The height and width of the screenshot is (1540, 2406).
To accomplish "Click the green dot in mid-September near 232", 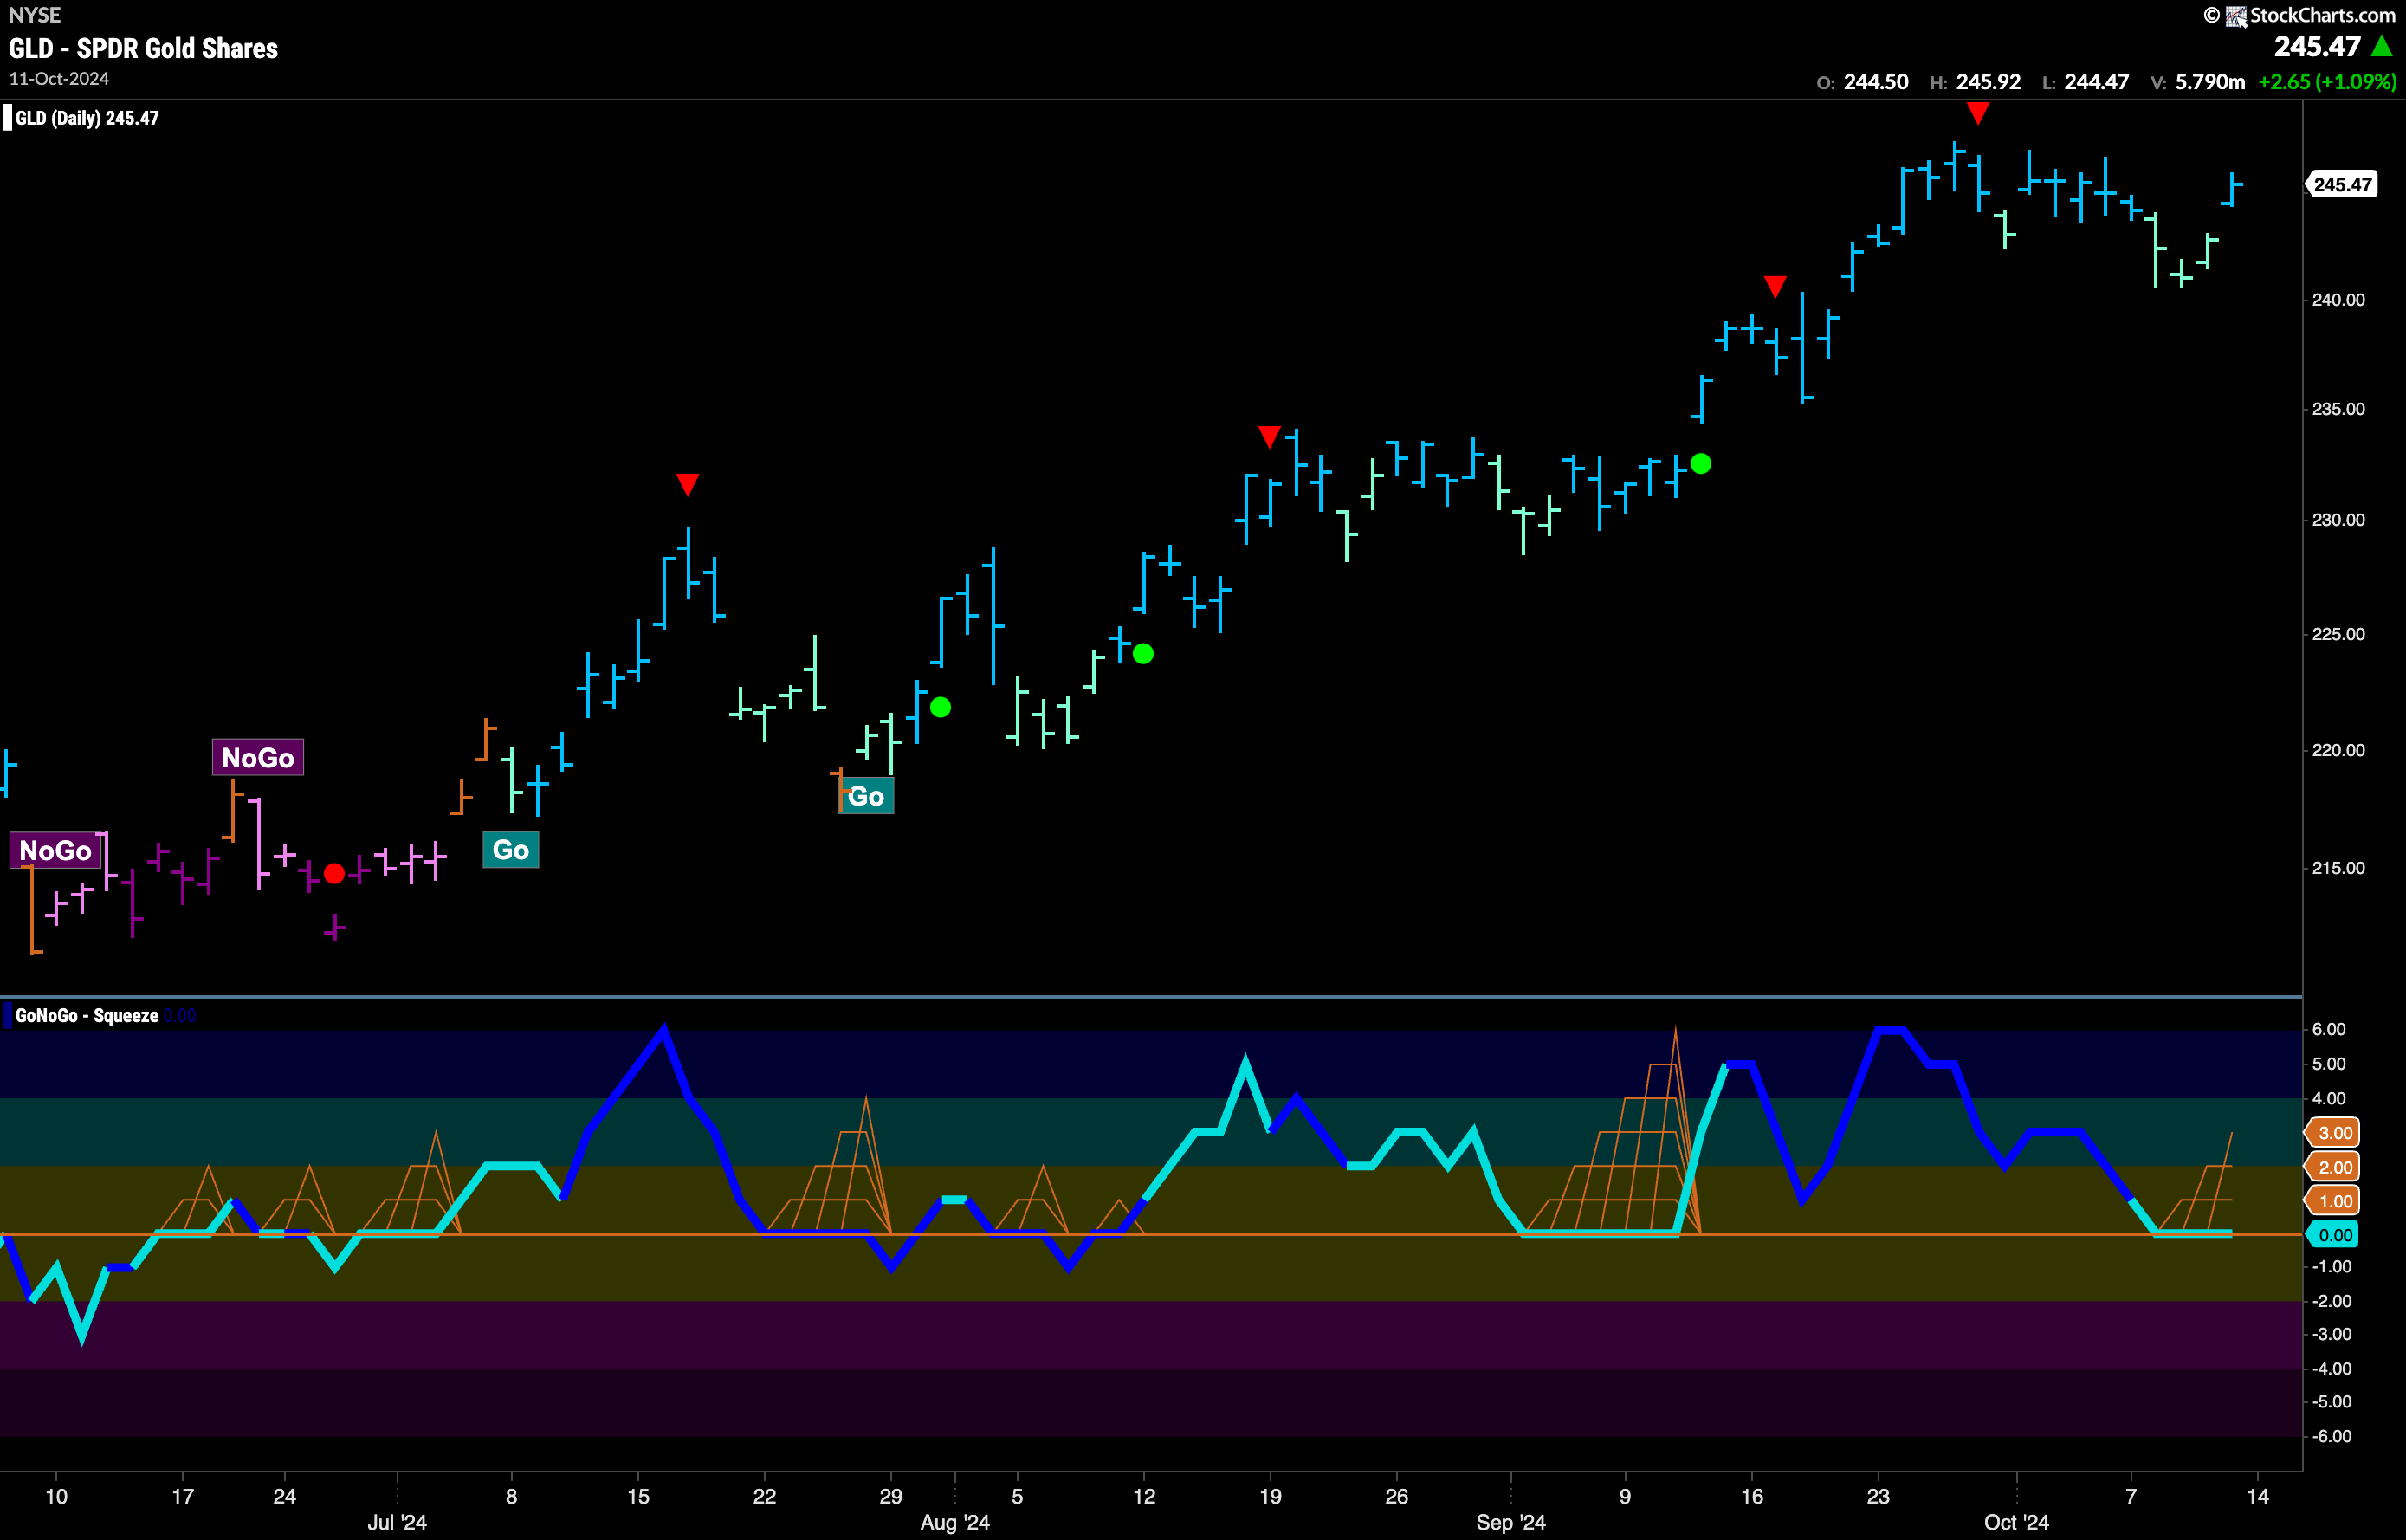I will (1700, 464).
